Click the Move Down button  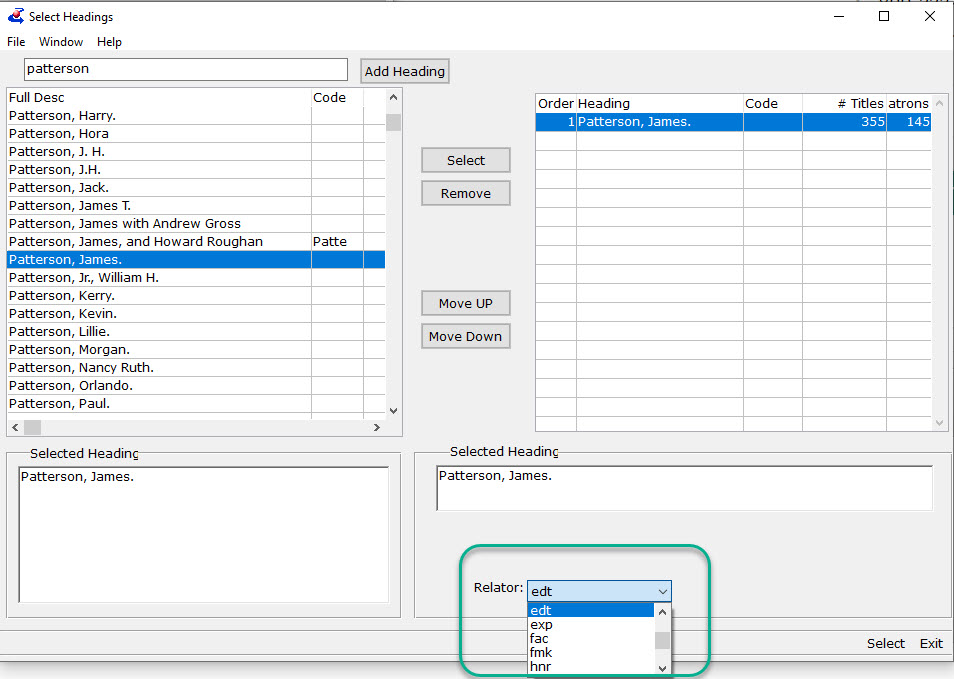click(x=465, y=336)
